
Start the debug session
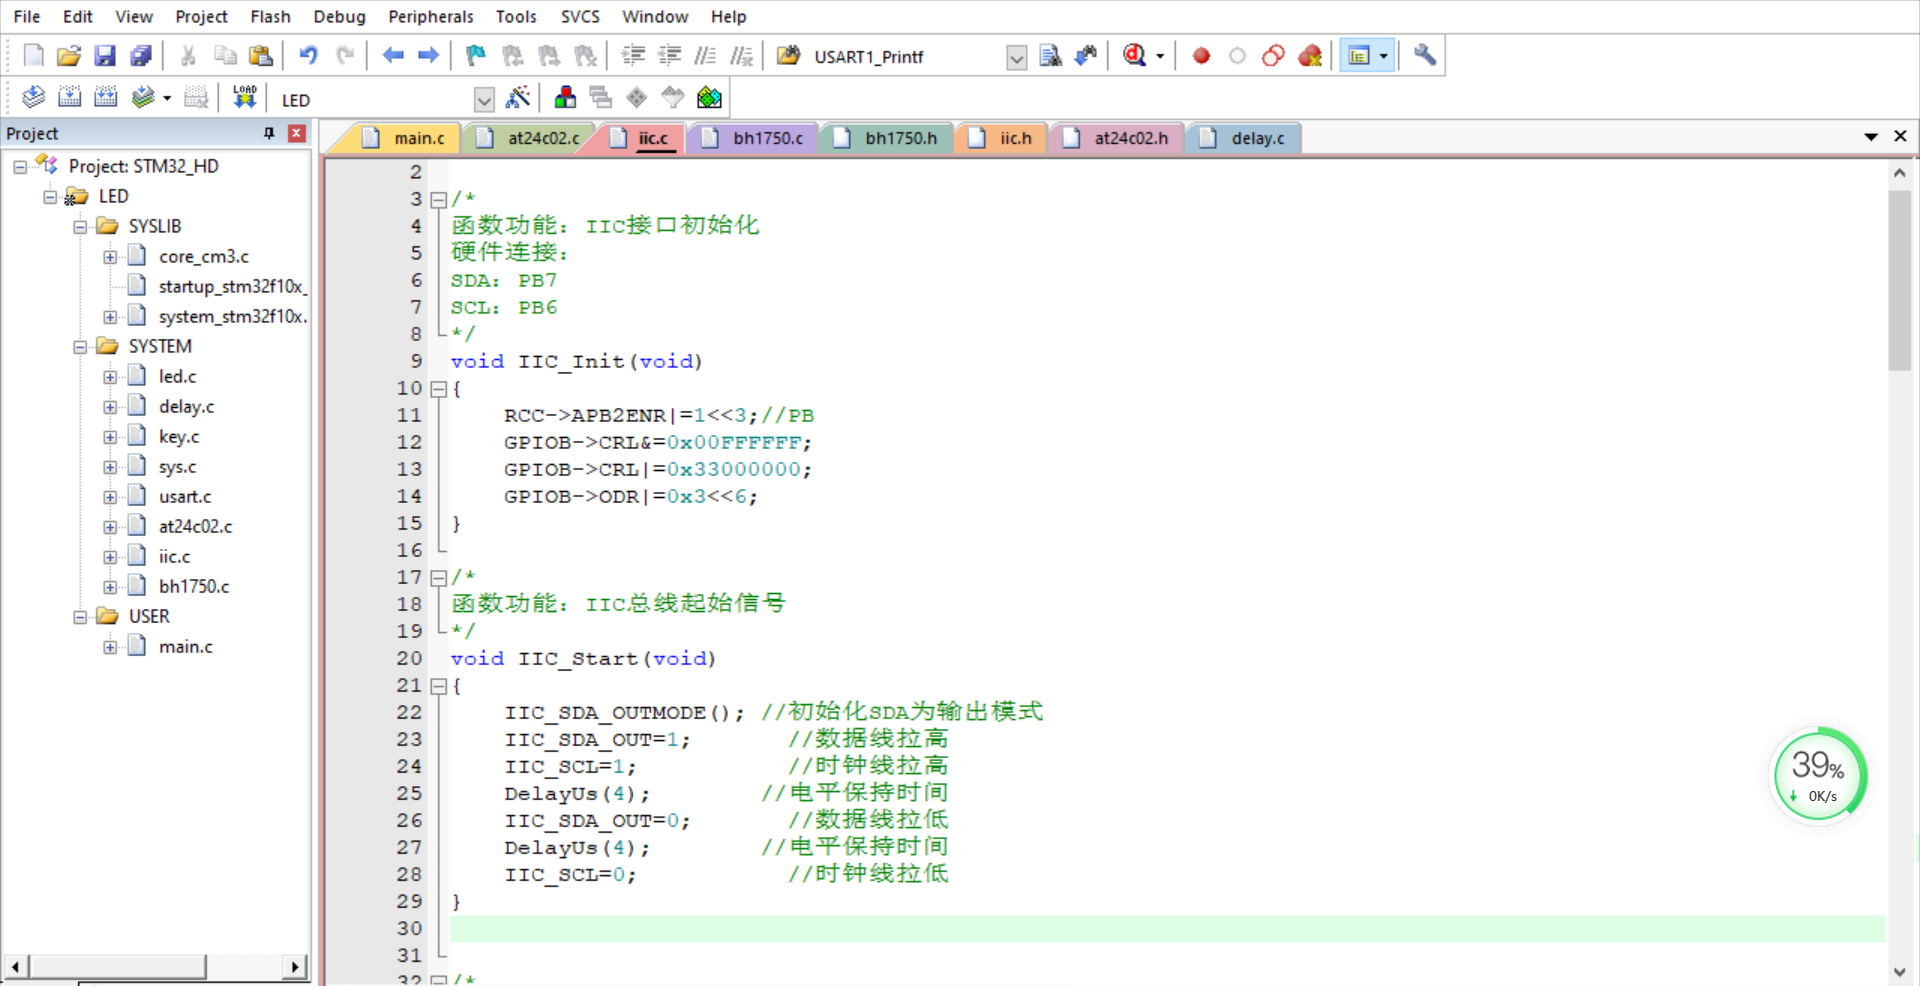tap(1134, 56)
